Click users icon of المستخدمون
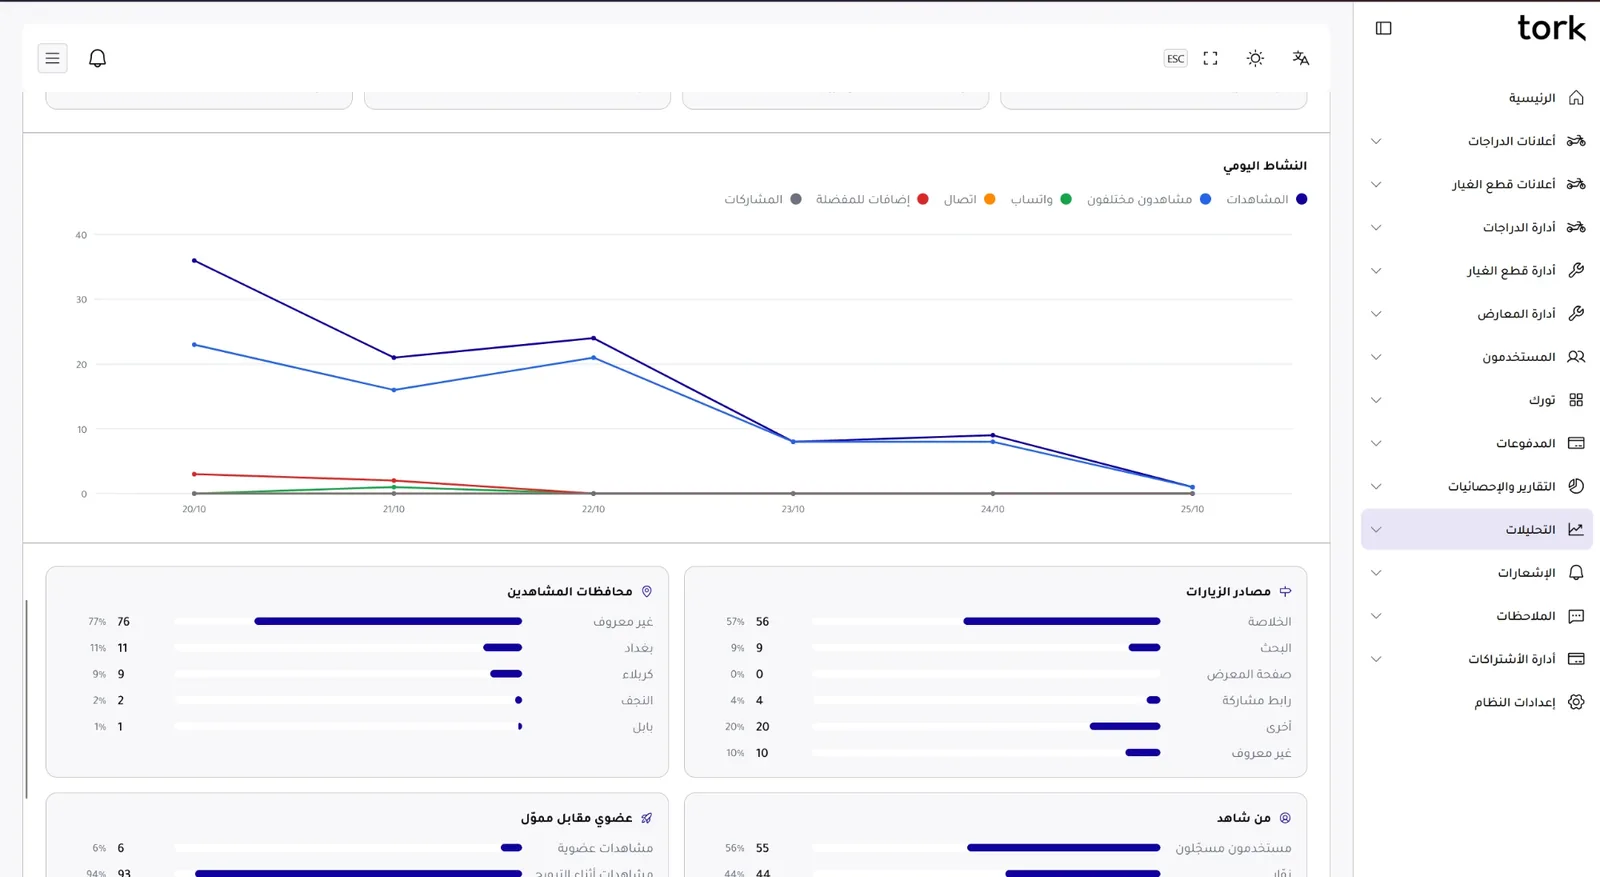The image size is (1600, 877). tap(1576, 357)
